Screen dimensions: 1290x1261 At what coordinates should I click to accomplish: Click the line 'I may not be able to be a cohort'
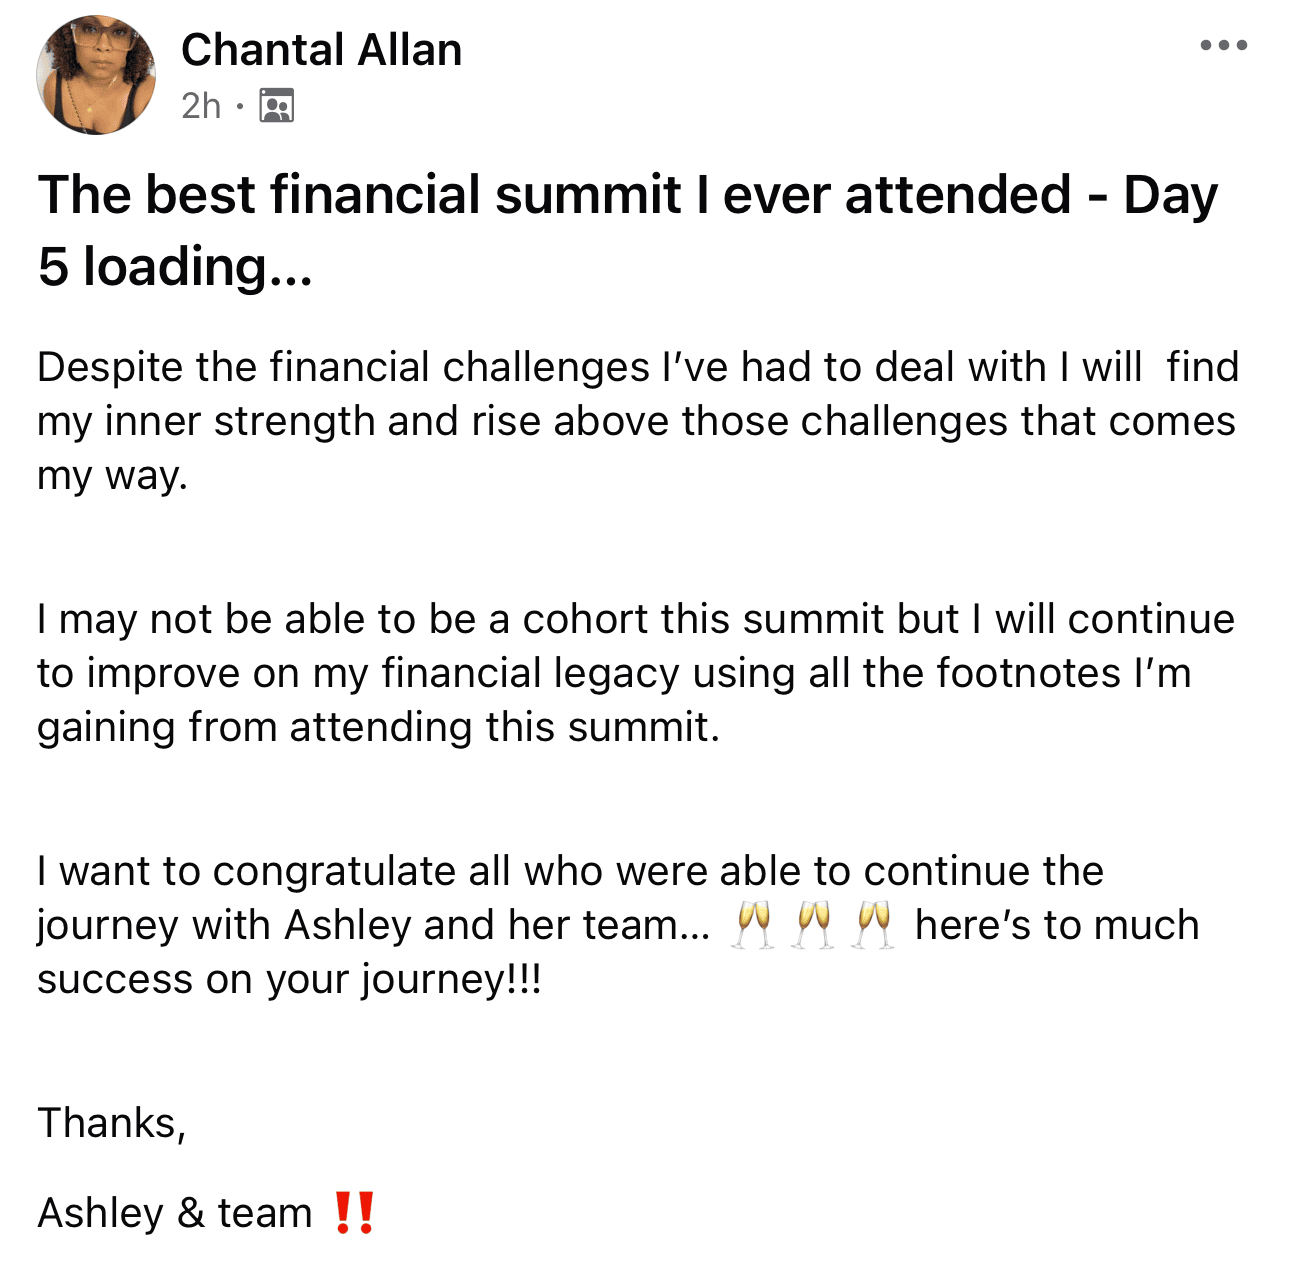tap(636, 619)
